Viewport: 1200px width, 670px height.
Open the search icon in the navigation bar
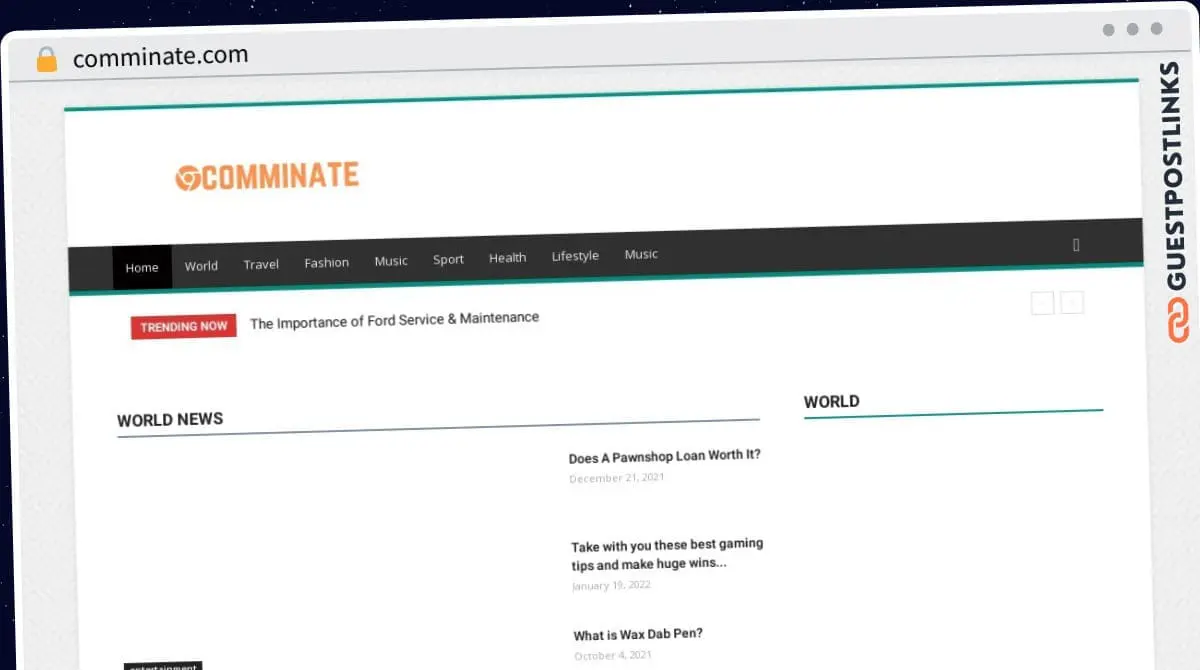(1076, 244)
